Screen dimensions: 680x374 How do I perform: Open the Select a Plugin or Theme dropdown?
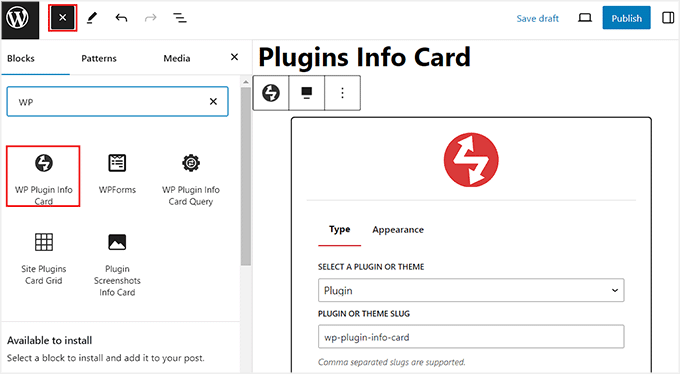click(x=471, y=290)
